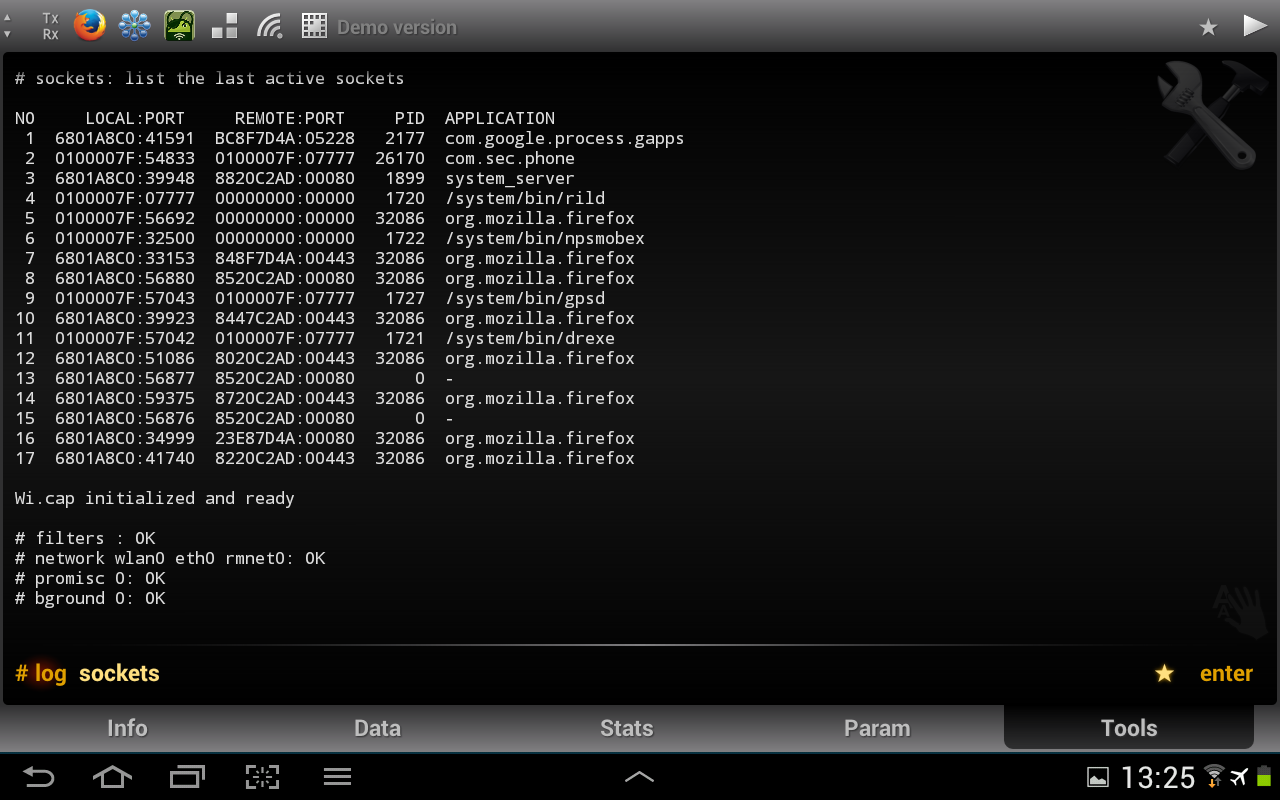Tap the star icon in the top bar
Image resolution: width=1280 pixels, height=800 pixels.
coord(1208,27)
